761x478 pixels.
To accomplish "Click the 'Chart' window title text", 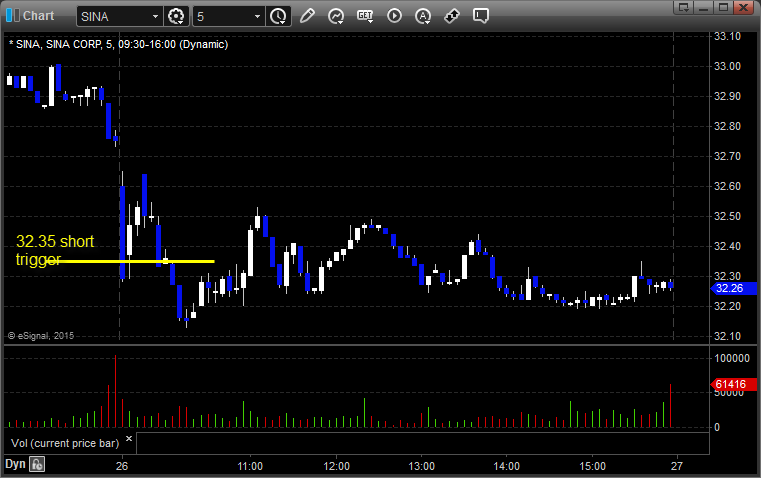I will [x=38, y=16].
